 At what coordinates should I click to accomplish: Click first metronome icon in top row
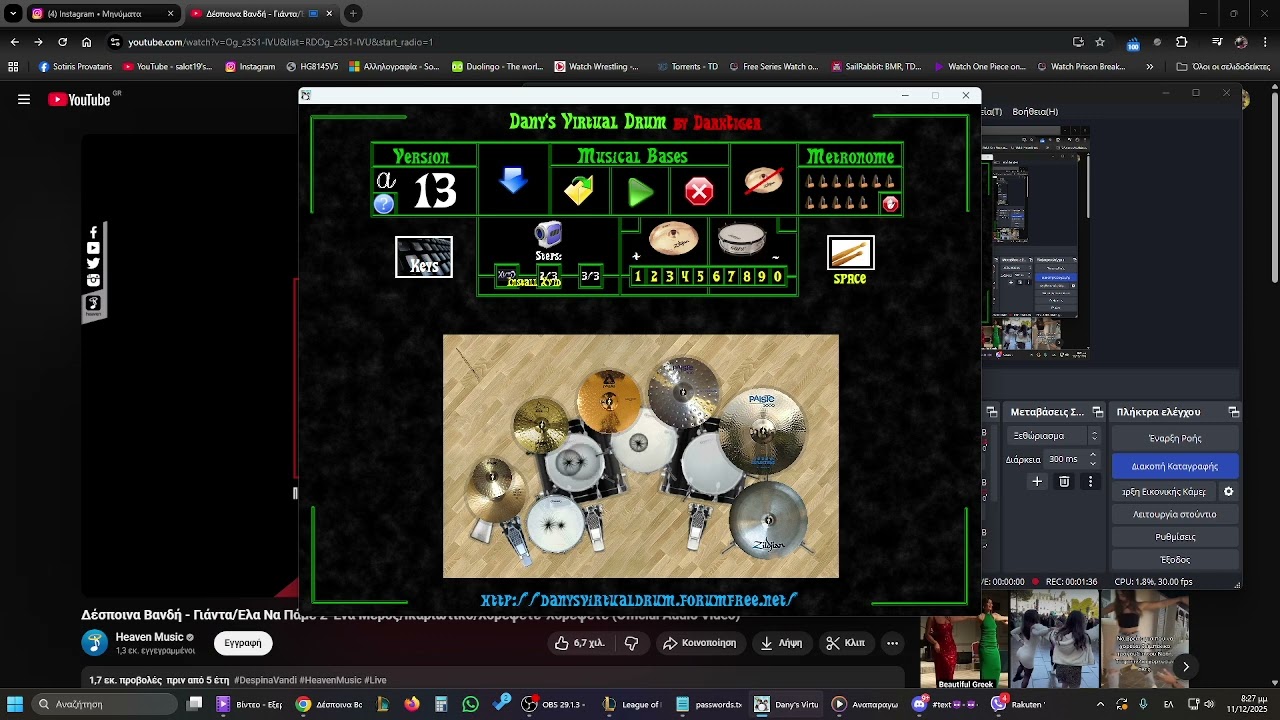[x=811, y=182]
